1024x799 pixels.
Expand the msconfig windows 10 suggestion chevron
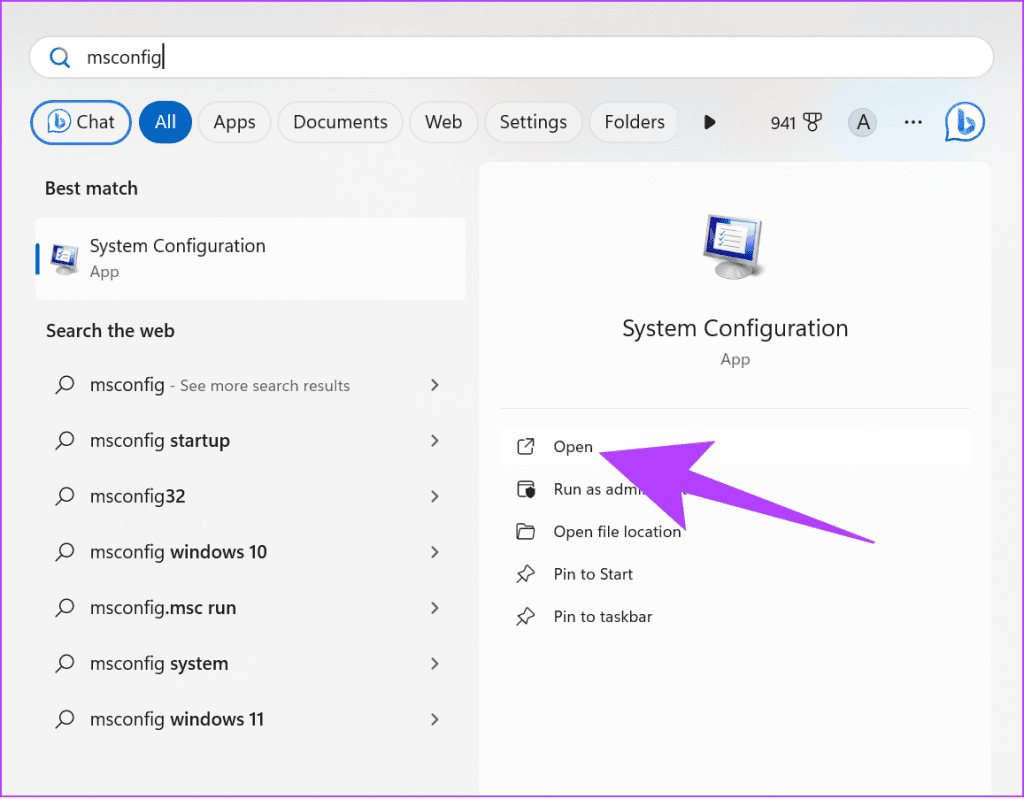[x=434, y=551]
